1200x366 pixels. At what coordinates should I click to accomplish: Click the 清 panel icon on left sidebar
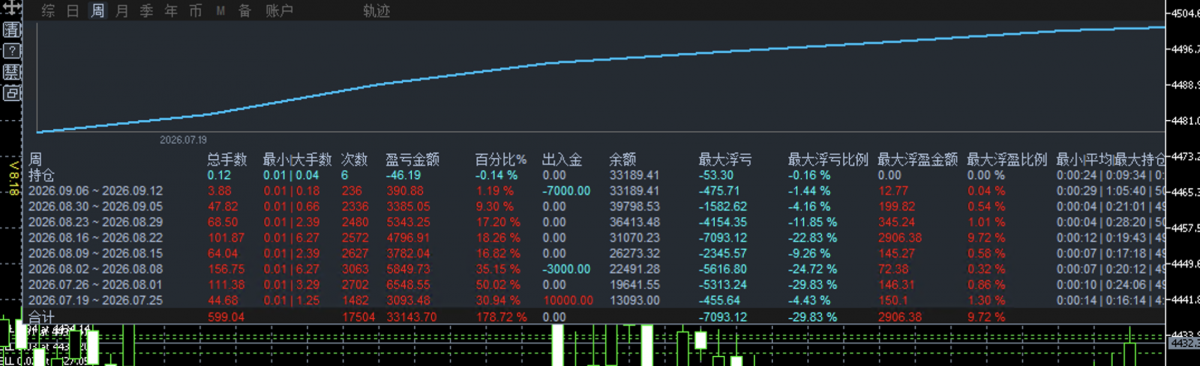click(12, 31)
